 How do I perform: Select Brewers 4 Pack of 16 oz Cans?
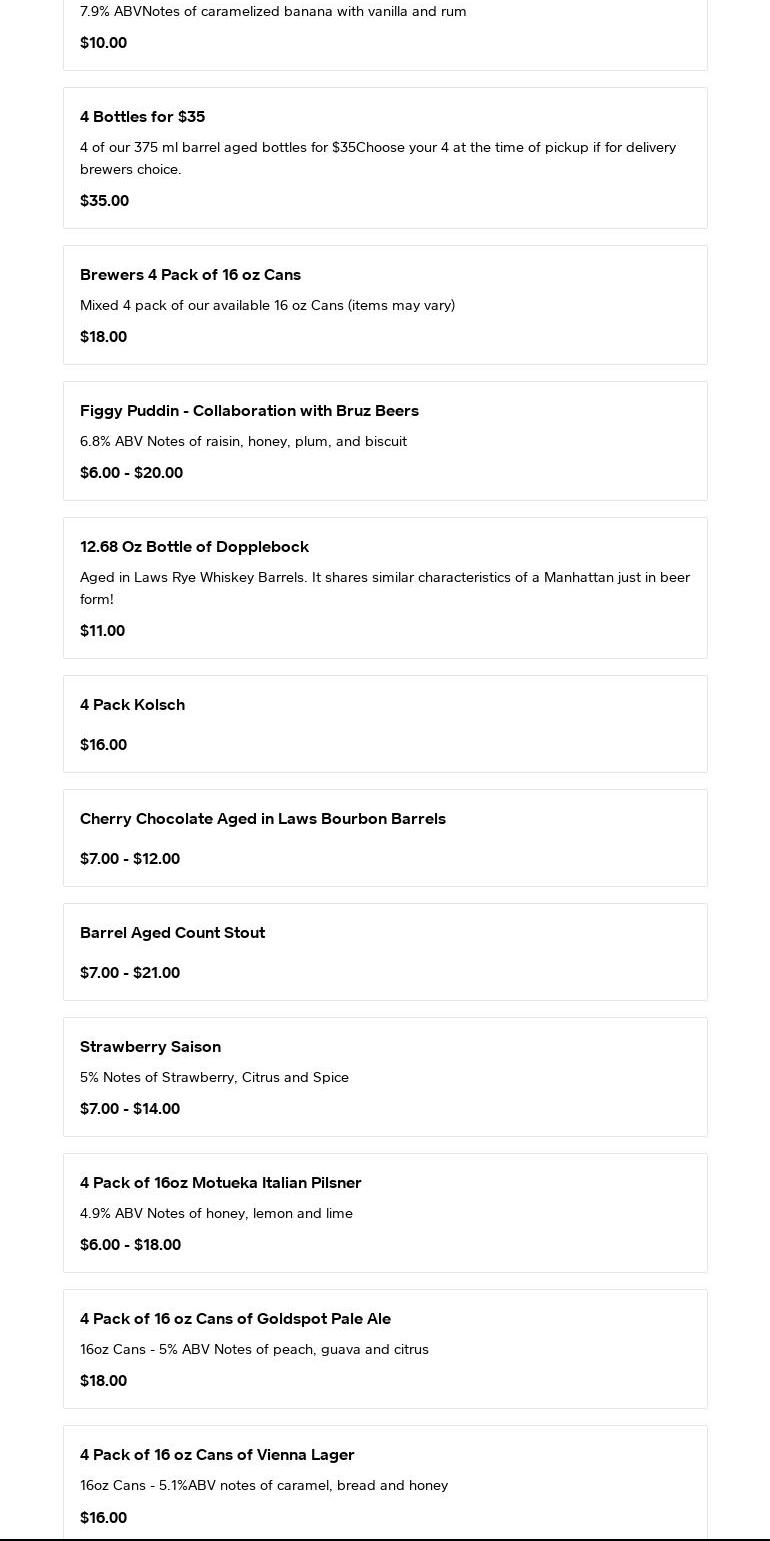click(x=190, y=275)
